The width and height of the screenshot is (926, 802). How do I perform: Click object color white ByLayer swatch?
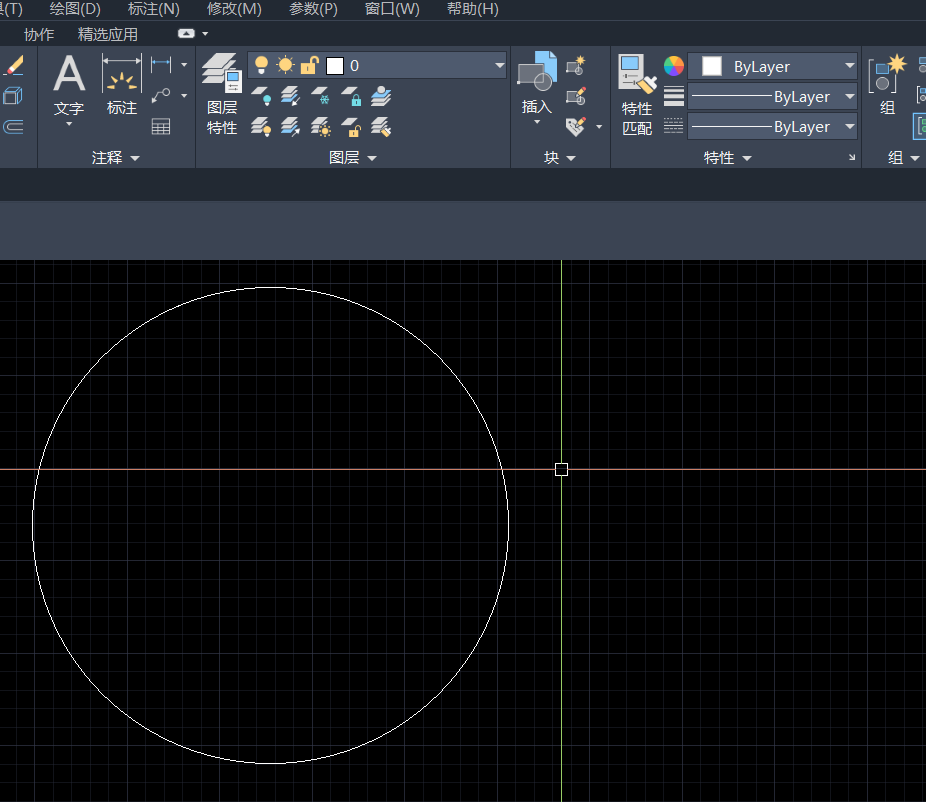click(712, 66)
